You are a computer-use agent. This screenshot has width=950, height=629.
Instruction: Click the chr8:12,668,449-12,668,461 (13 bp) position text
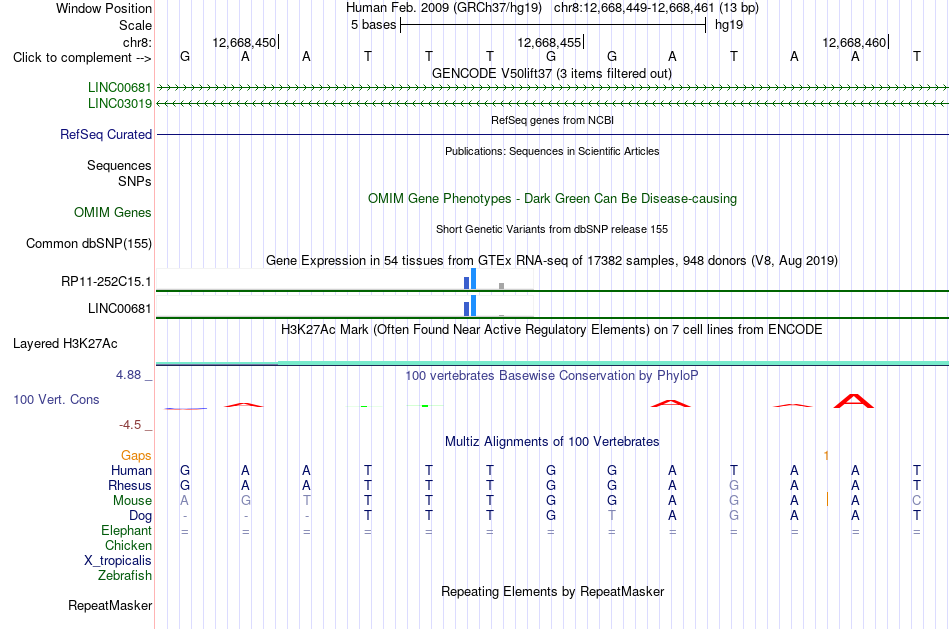[x=656, y=8]
